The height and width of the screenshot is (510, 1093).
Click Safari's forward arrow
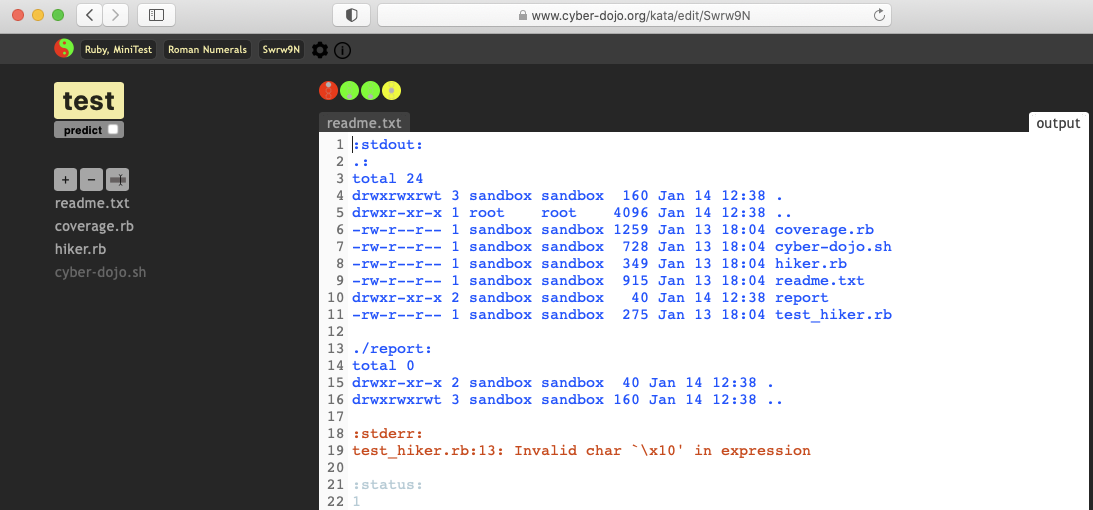[x=115, y=15]
